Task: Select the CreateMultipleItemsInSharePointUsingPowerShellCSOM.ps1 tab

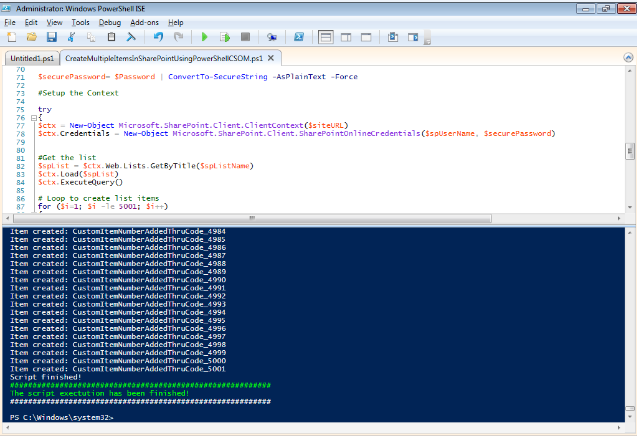Action: tap(164, 59)
